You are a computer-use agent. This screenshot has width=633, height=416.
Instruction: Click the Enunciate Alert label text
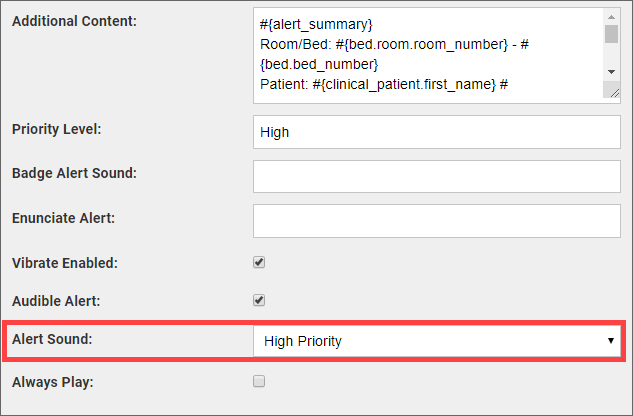62,216
